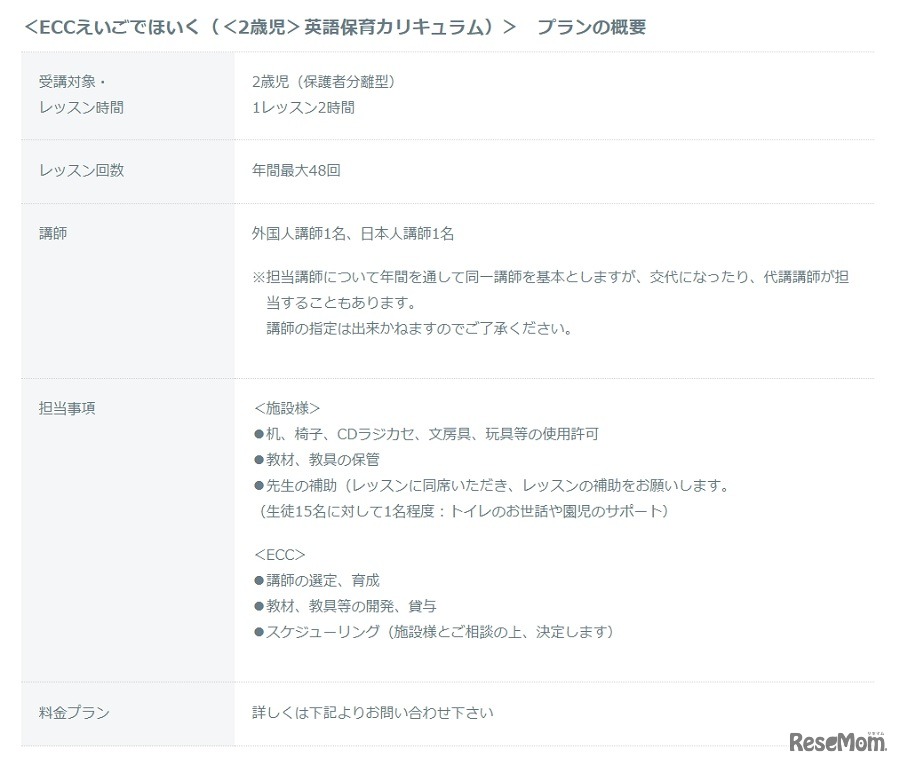900x765 pixels.
Task: Click the line "講師の指定は出来かねますので"
Action: point(419,329)
